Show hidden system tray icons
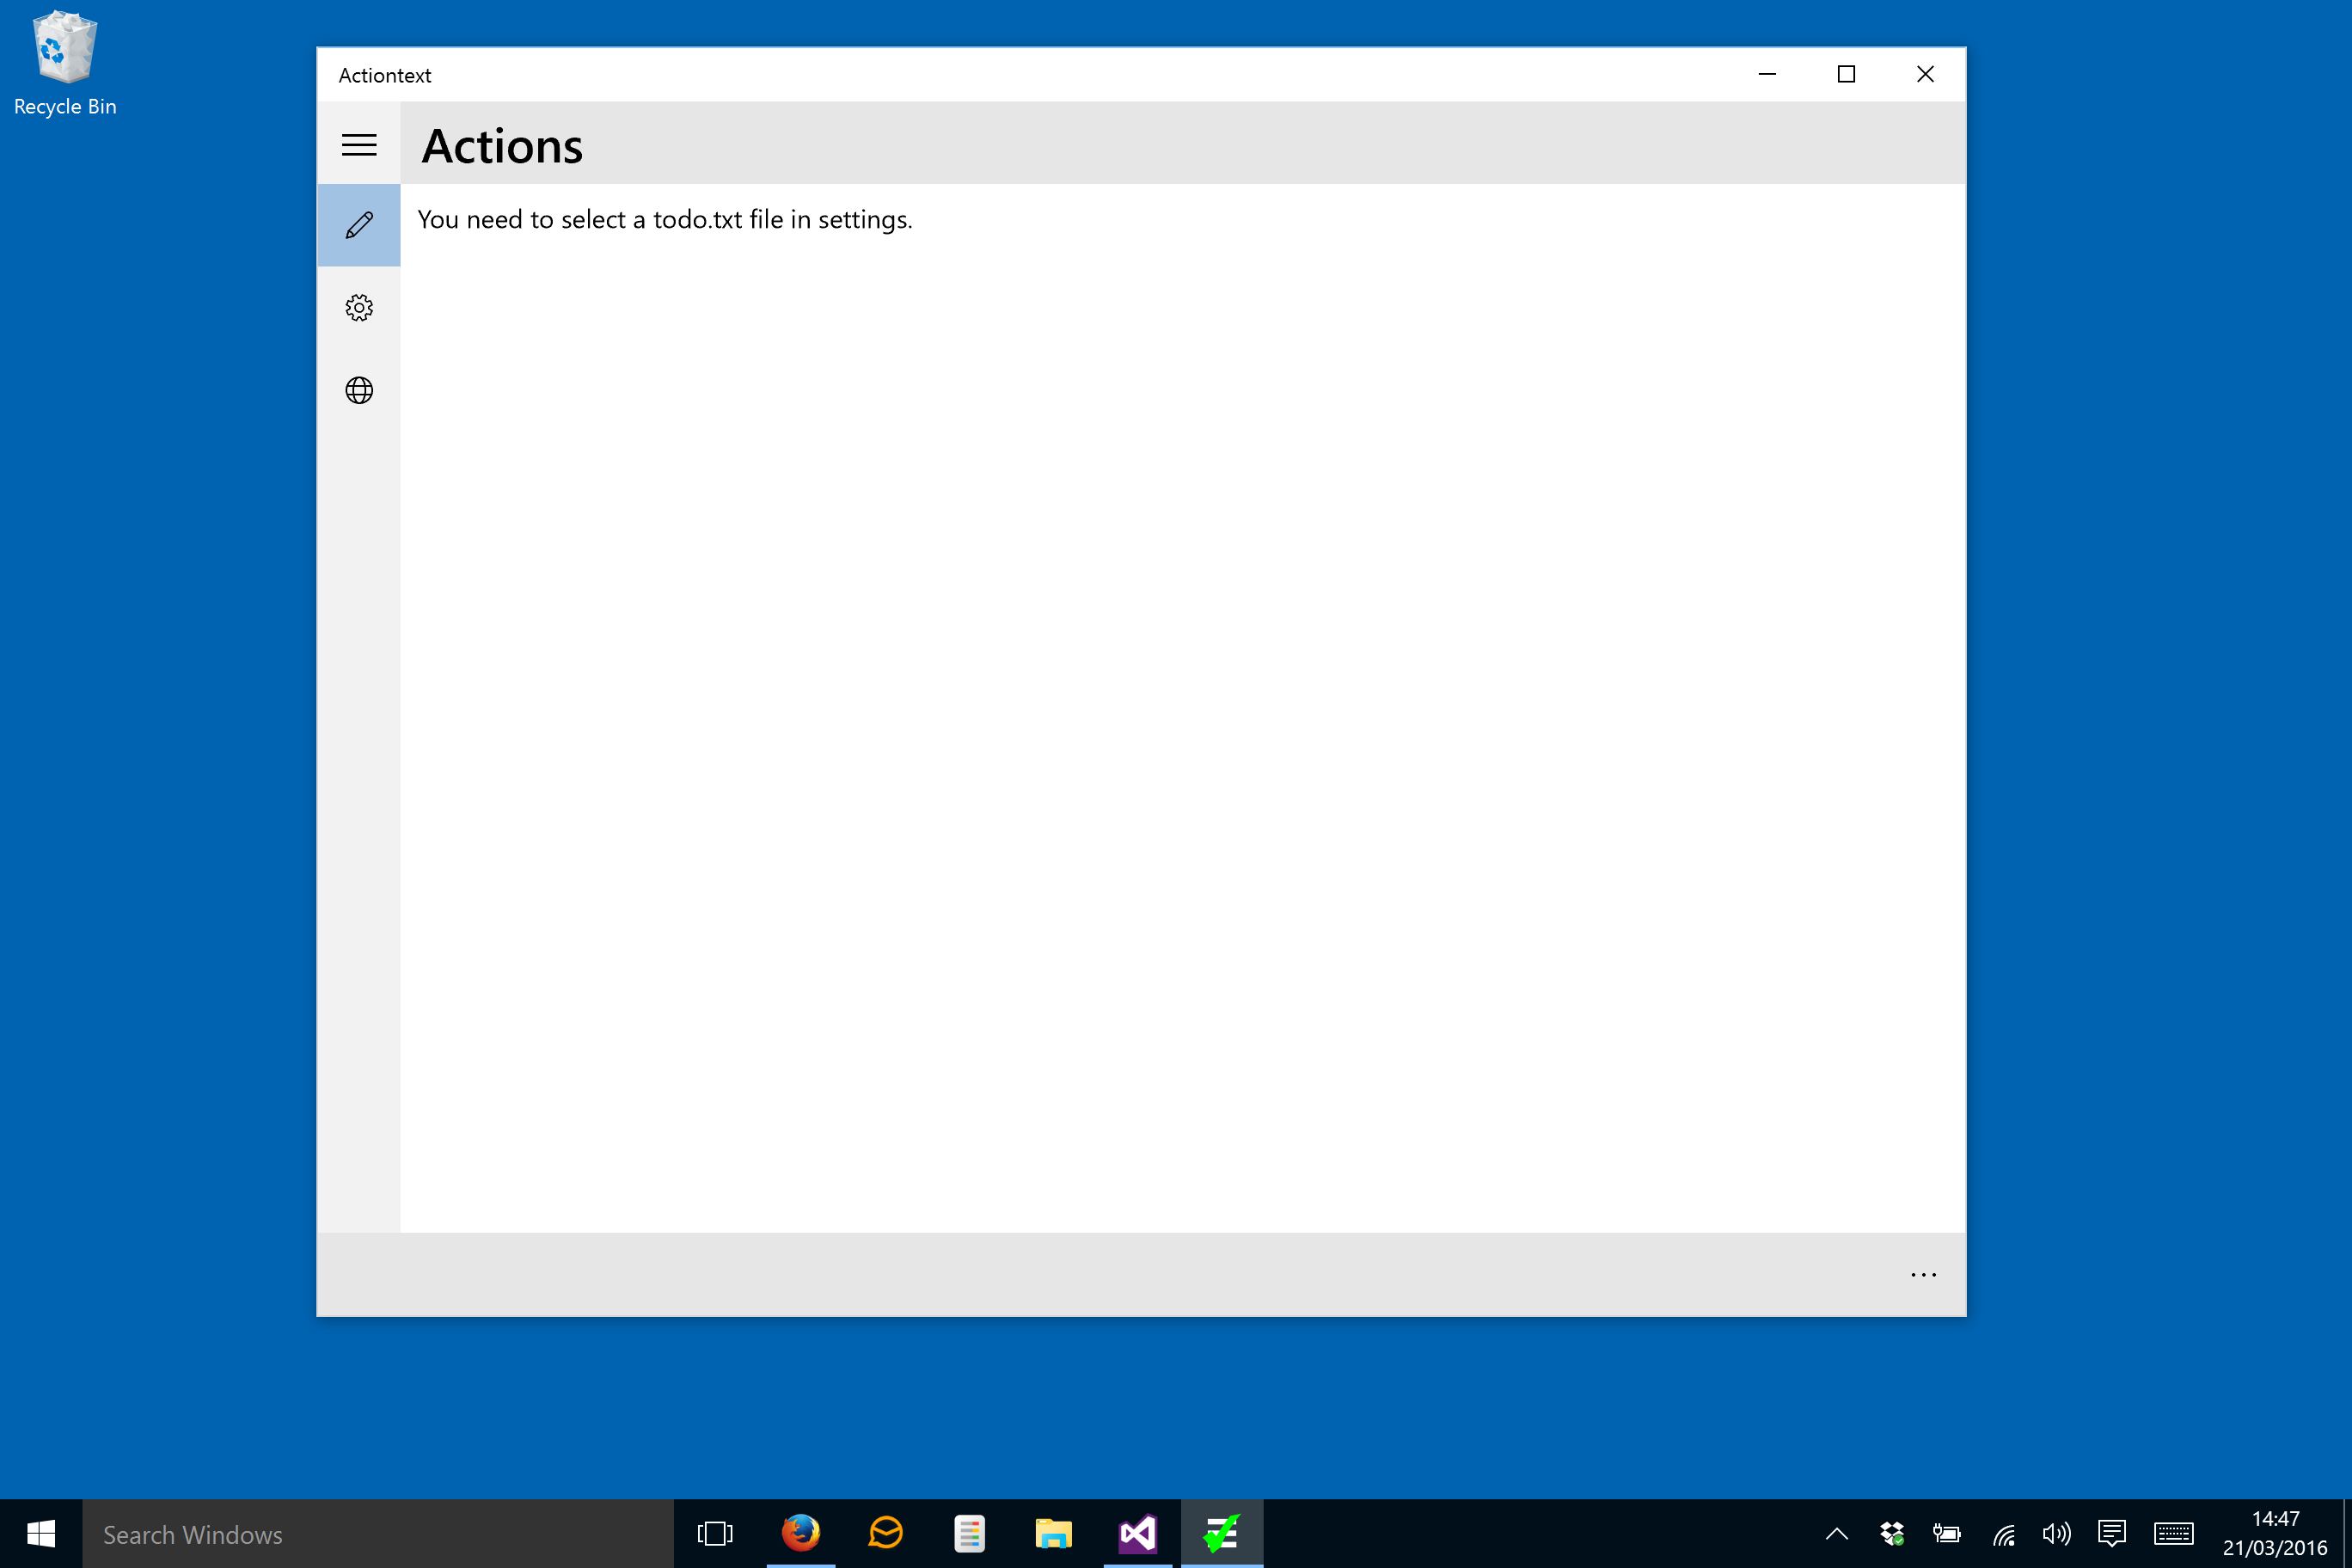2352x1568 pixels. pyautogui.click(x=1836, y=1533)
